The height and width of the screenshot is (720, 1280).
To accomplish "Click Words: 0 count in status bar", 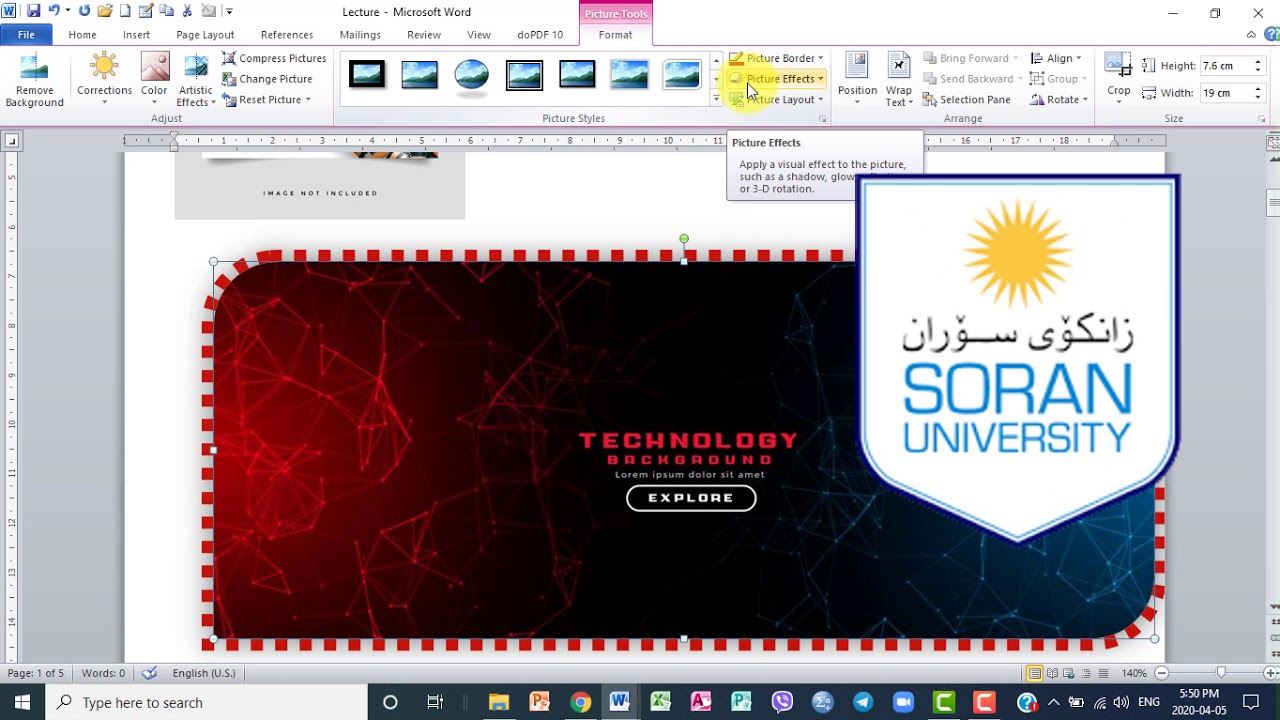I will click(x=103, y=673).
